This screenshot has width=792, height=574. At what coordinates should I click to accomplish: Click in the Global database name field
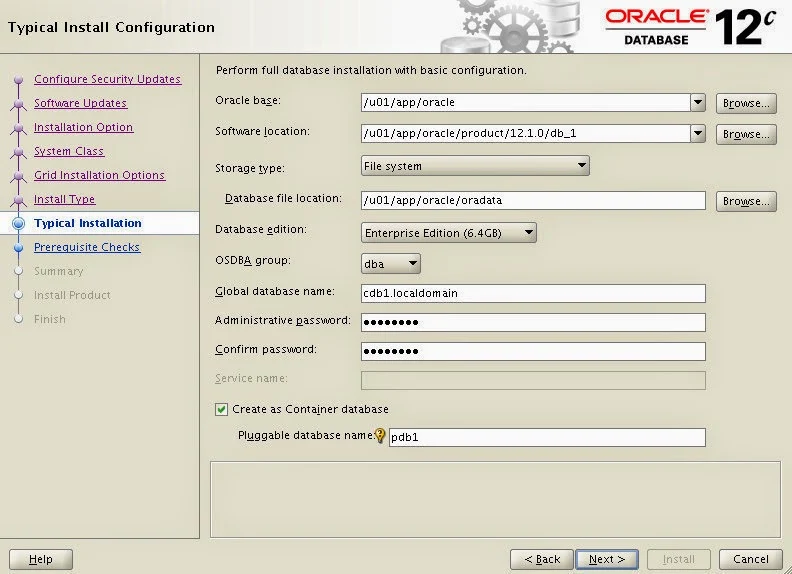(533, 293)
